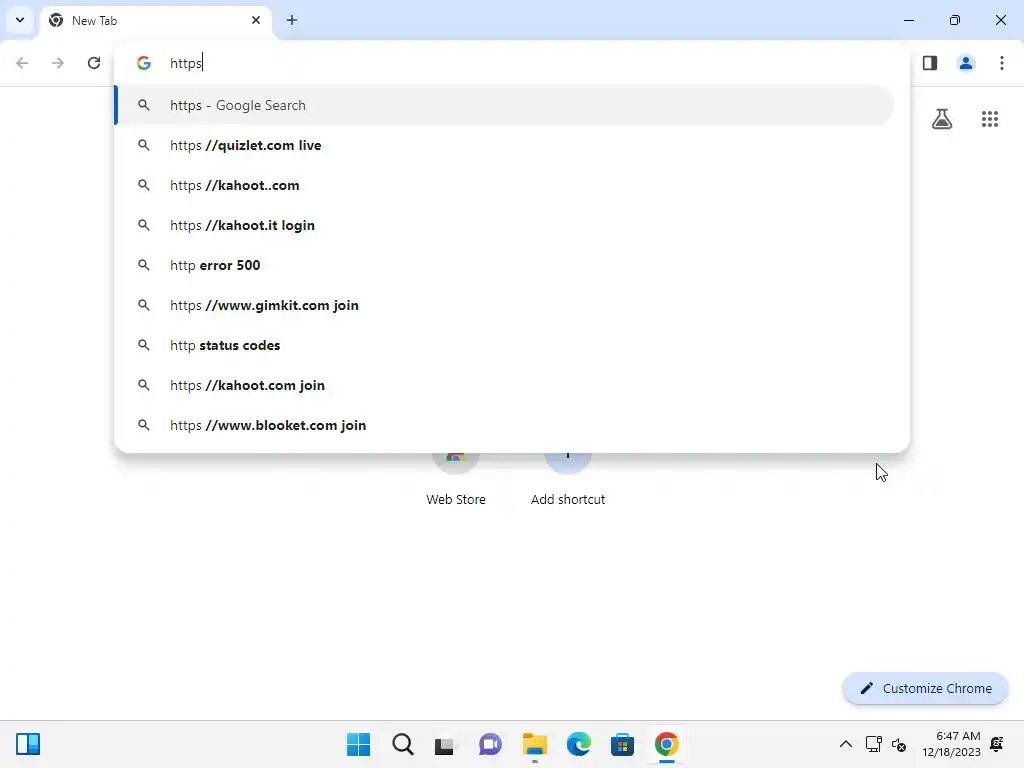Image resolution: width=1024 pixels, height=768 pixels.
Task: Open Chrome Labs flask icon
Action: point(942,119)
